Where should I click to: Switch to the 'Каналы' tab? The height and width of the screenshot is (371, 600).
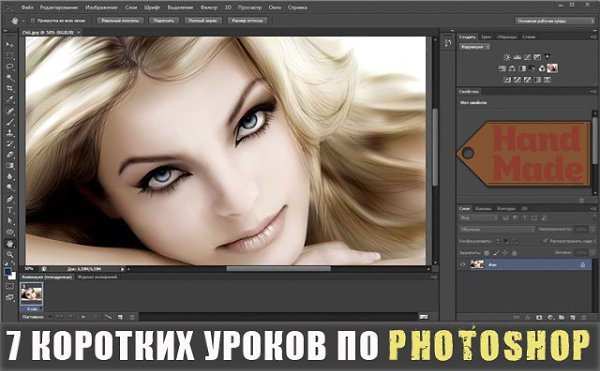click(x=483, y=208)
